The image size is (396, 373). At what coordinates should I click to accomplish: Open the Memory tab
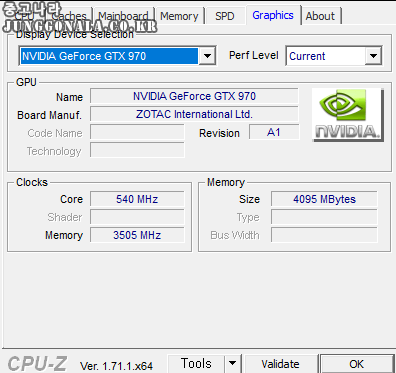179,16
